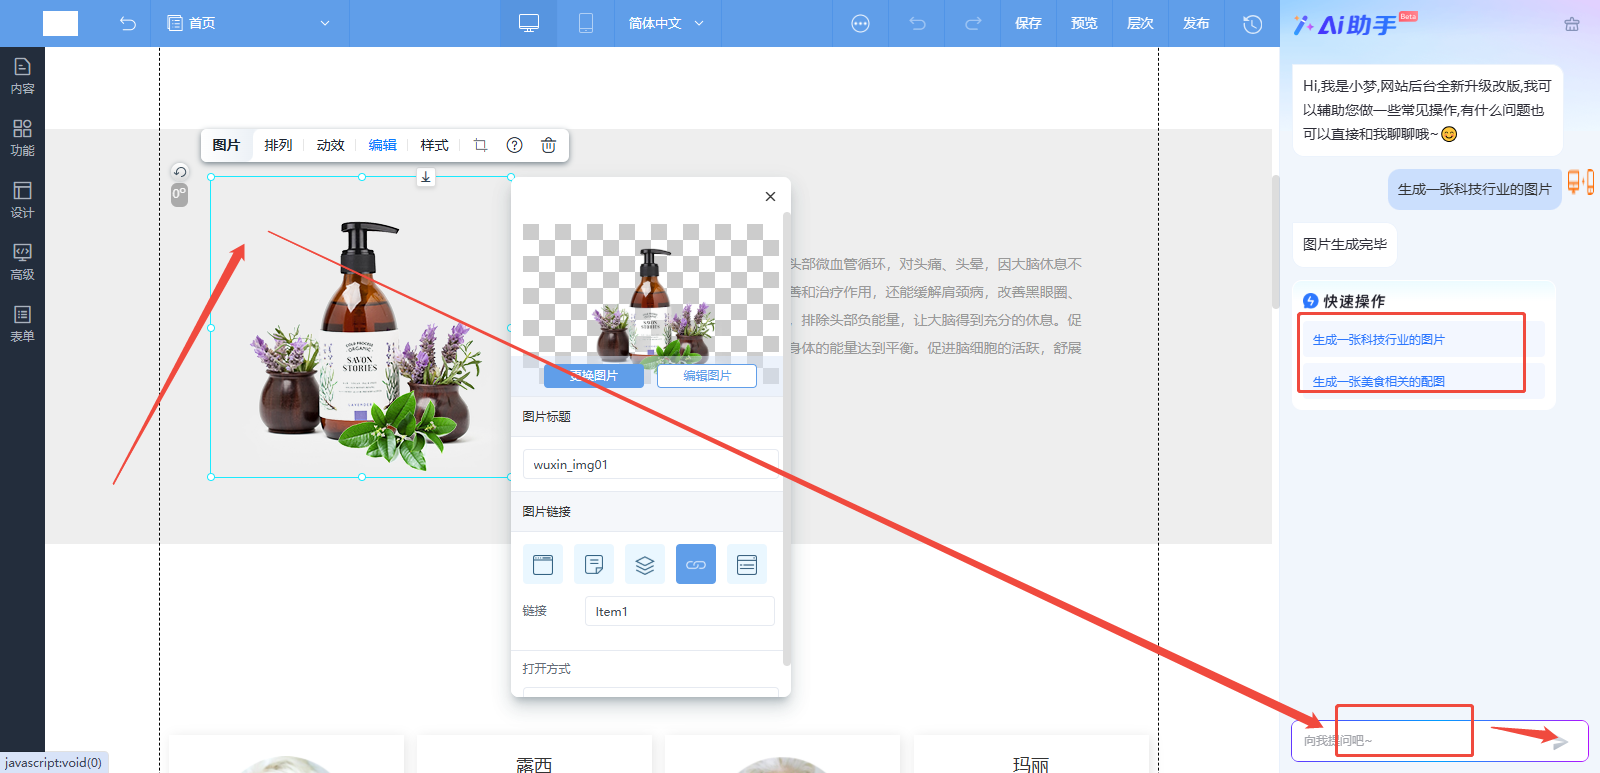Select the 编辑 option in image toolbar
The image size is (1600, 773).
pos(382,145)
